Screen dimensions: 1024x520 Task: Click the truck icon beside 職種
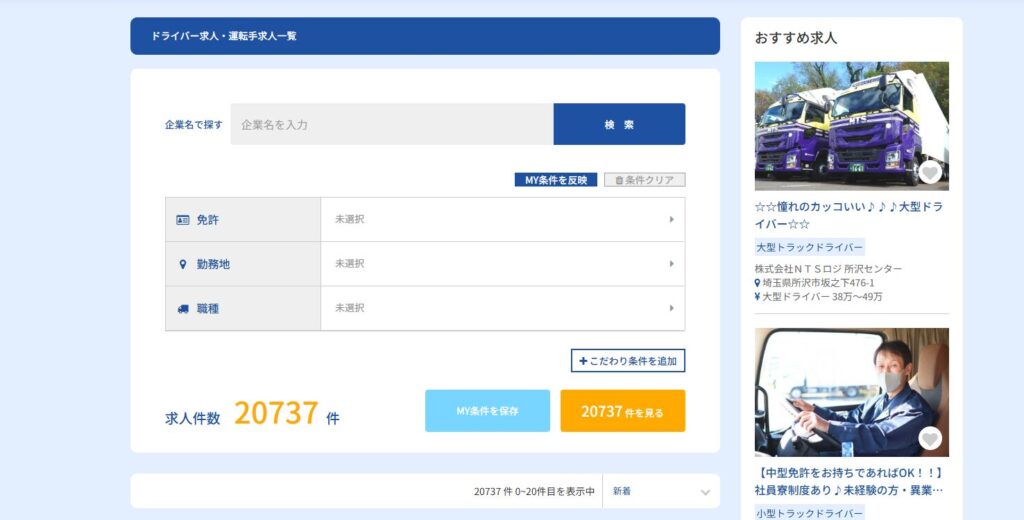point(183,309)
